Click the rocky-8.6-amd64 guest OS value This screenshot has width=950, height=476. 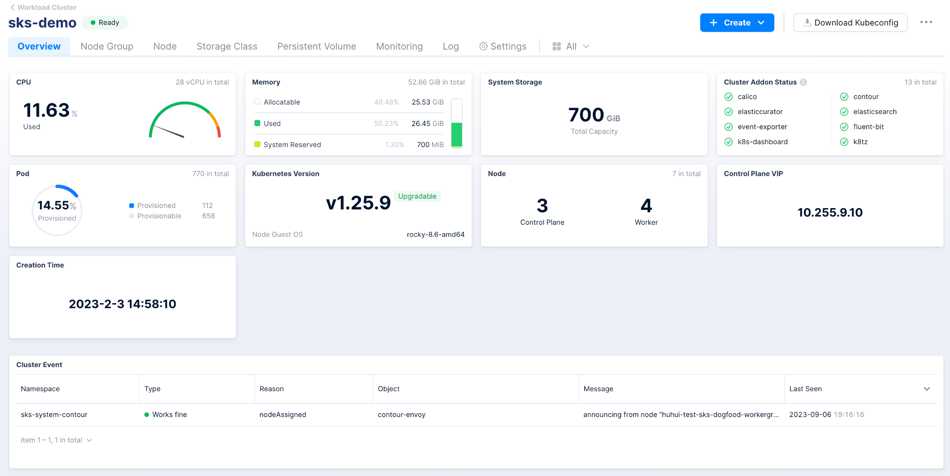435,234
